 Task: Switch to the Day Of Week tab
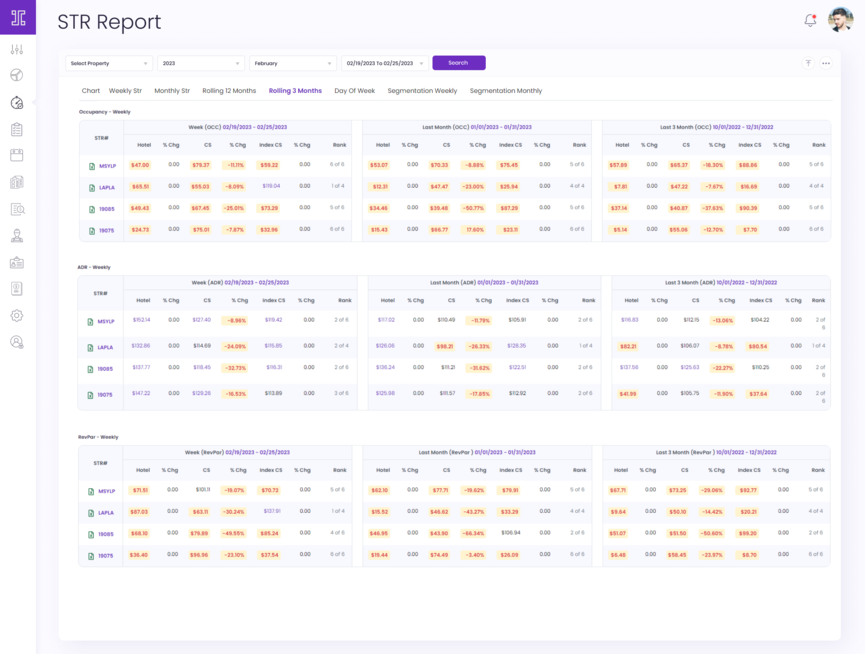[354, 91]
